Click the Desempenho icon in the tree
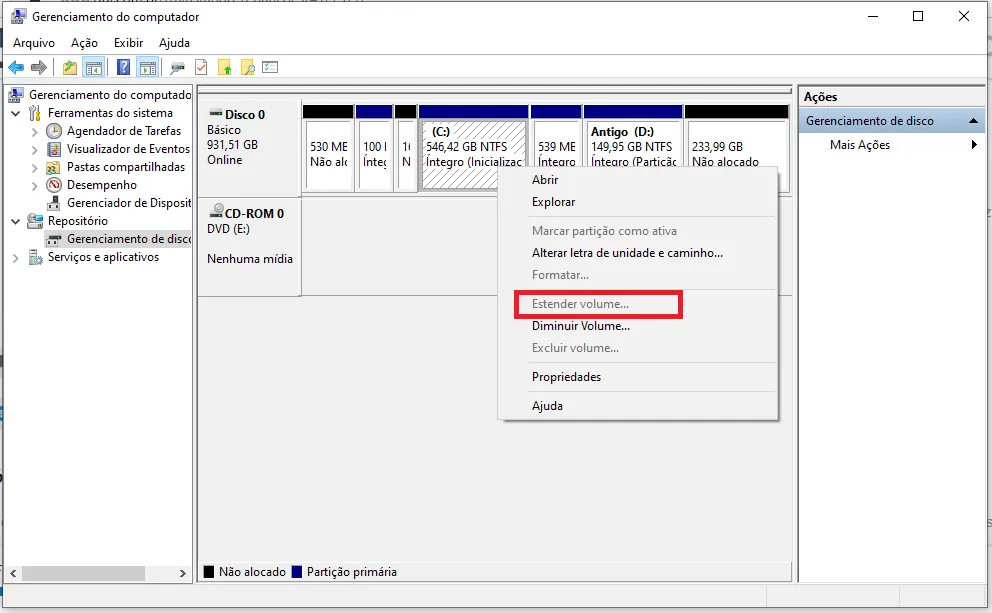This screenshot has width=992, height=613. point(54,185)
